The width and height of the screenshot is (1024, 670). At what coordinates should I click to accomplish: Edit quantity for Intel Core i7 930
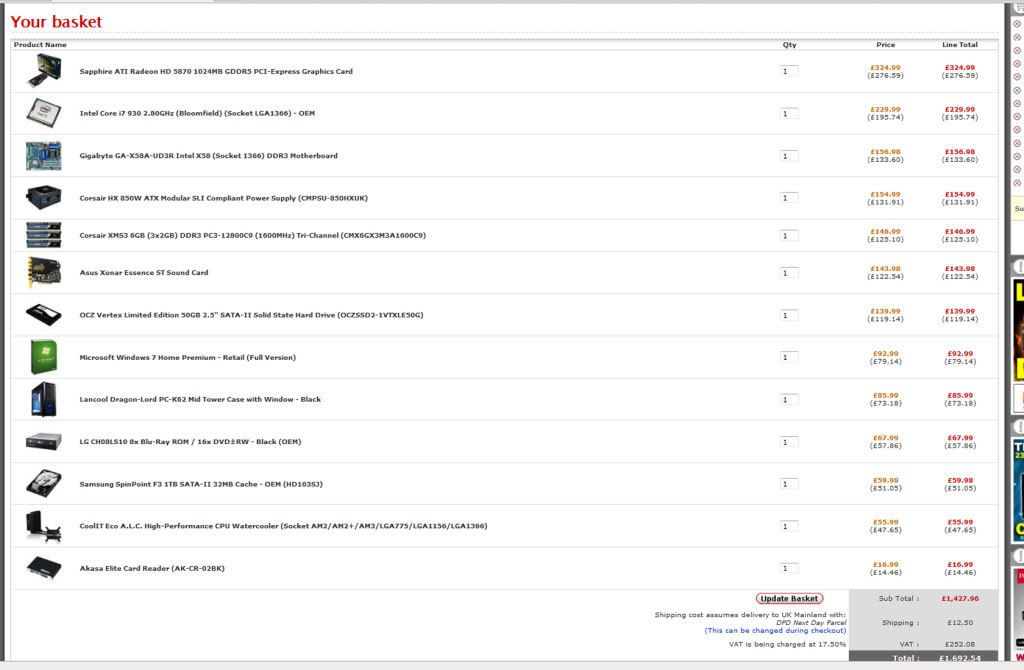(789, 114)
